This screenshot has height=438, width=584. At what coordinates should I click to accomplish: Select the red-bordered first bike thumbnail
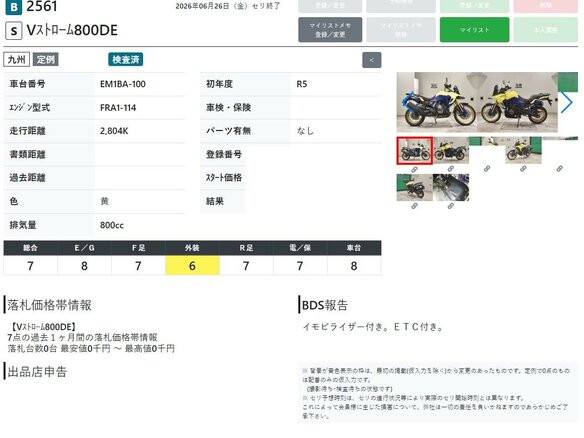pyautogui.click(x=415, y=150)
